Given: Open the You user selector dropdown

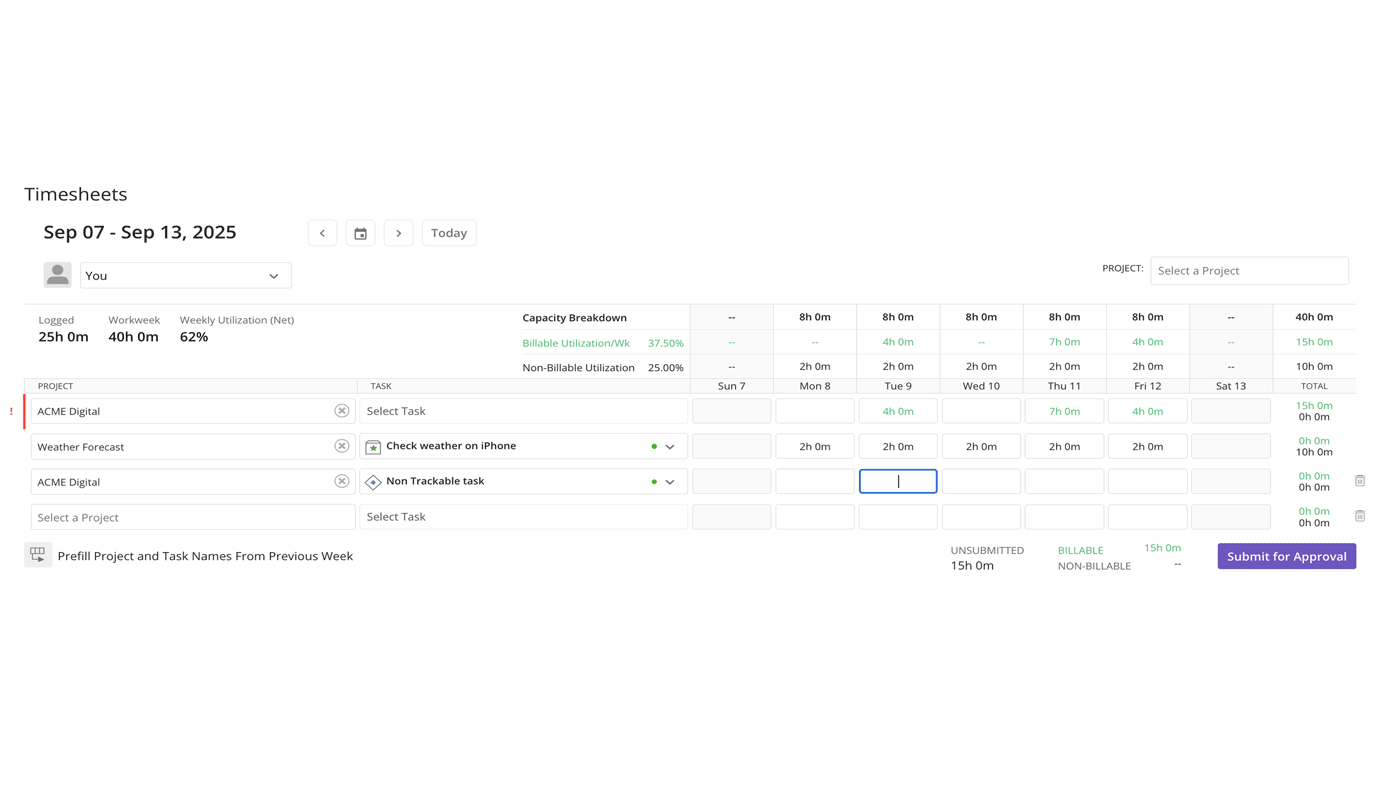Looking at the screenshot, I should pos(185,274).
